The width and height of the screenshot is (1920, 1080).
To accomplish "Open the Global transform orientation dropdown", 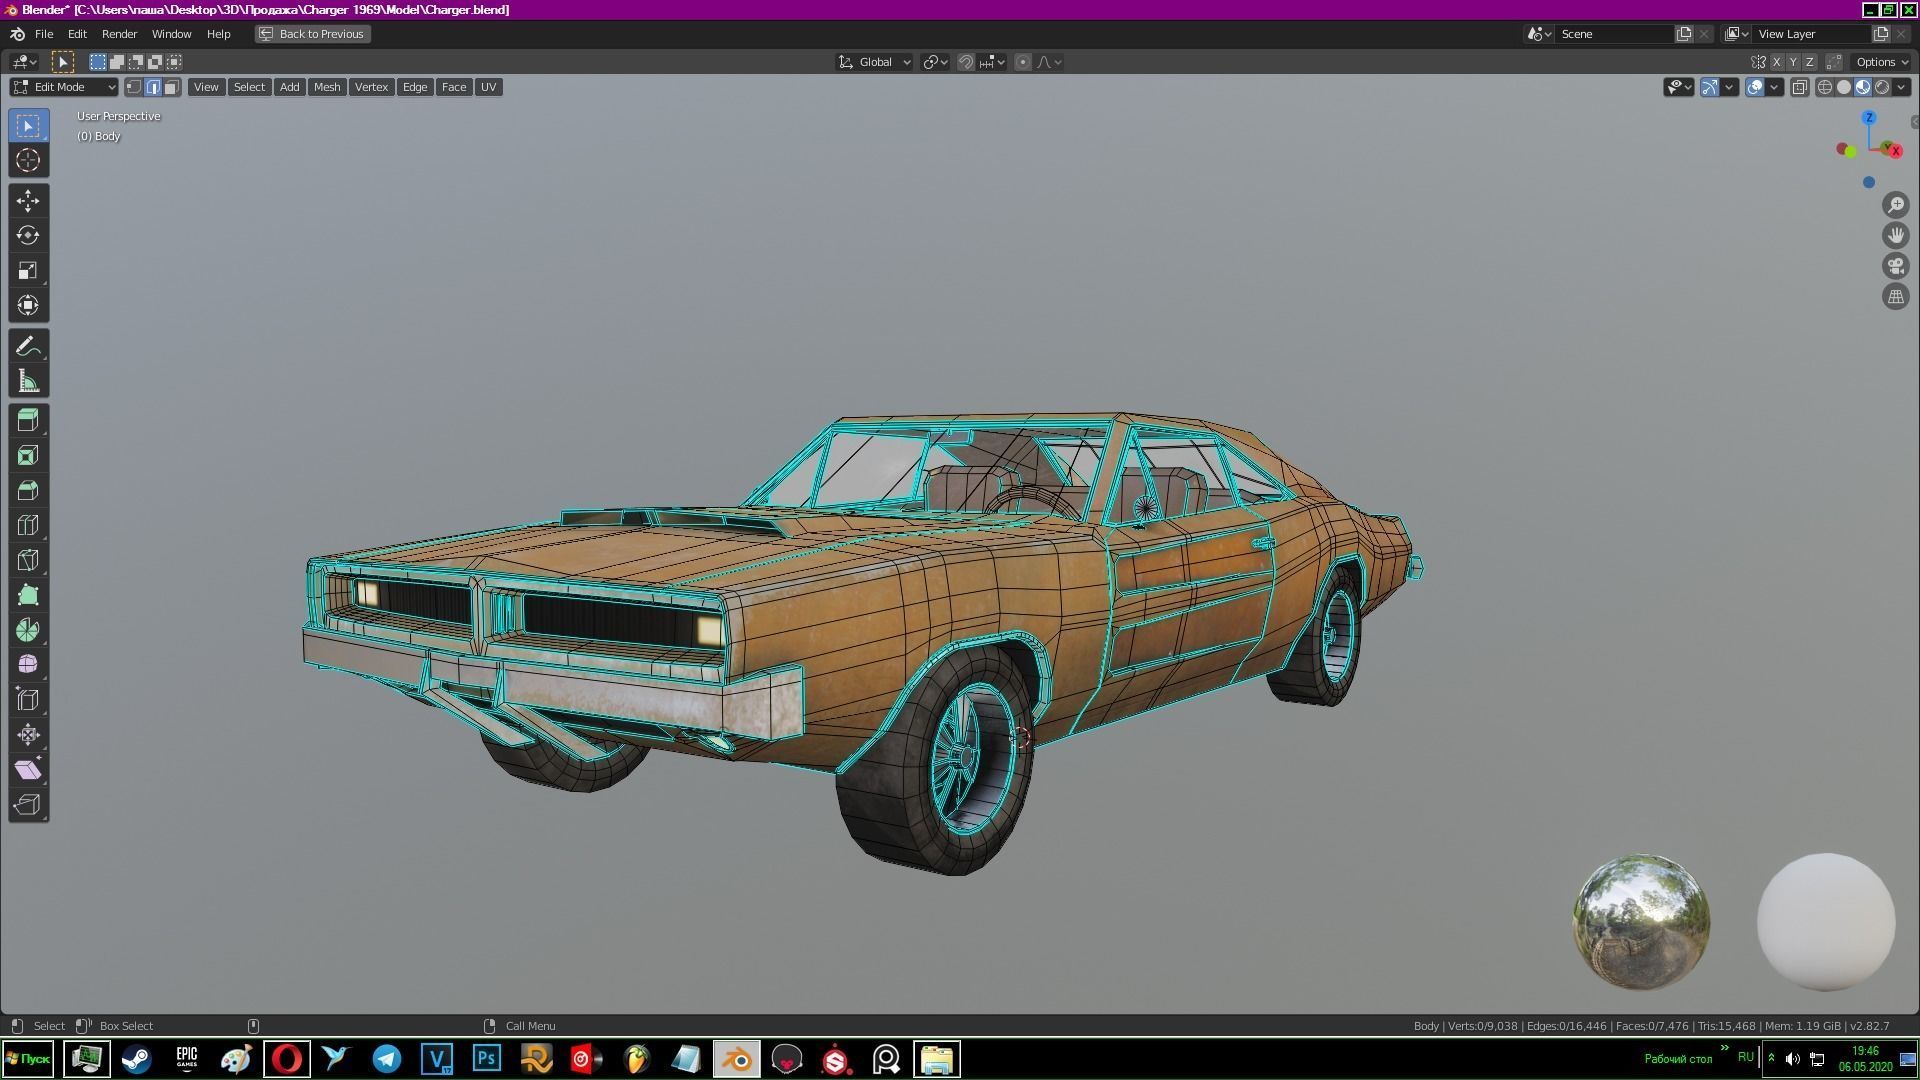I will coord(874,62).
